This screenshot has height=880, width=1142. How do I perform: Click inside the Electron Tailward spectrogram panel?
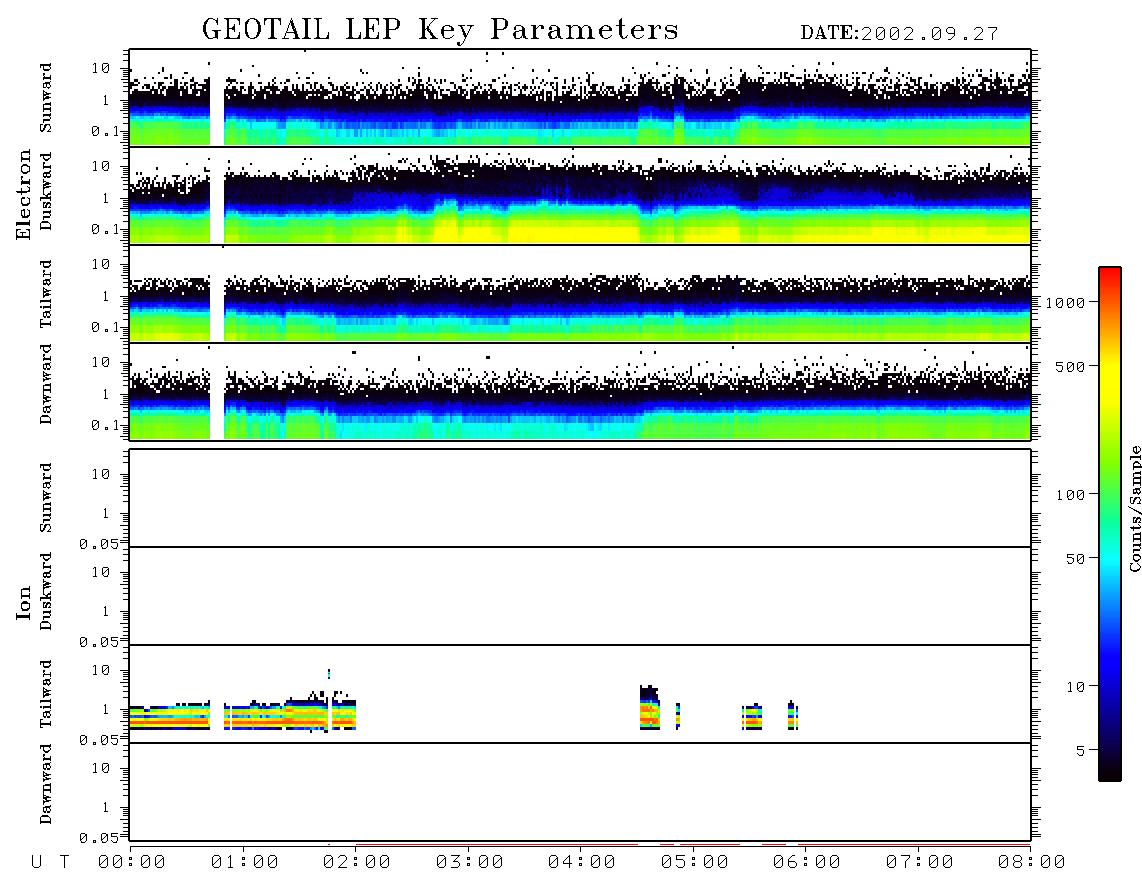click(x=580, y=294)
